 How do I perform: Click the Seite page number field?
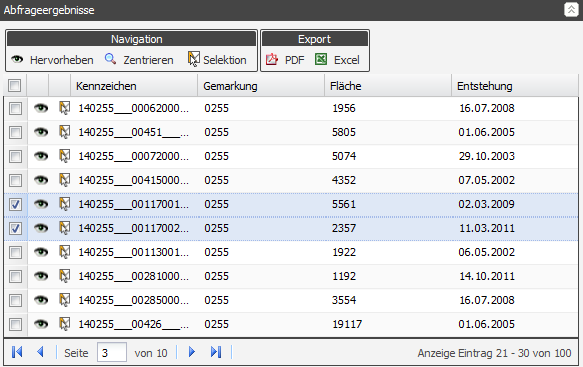112,352
